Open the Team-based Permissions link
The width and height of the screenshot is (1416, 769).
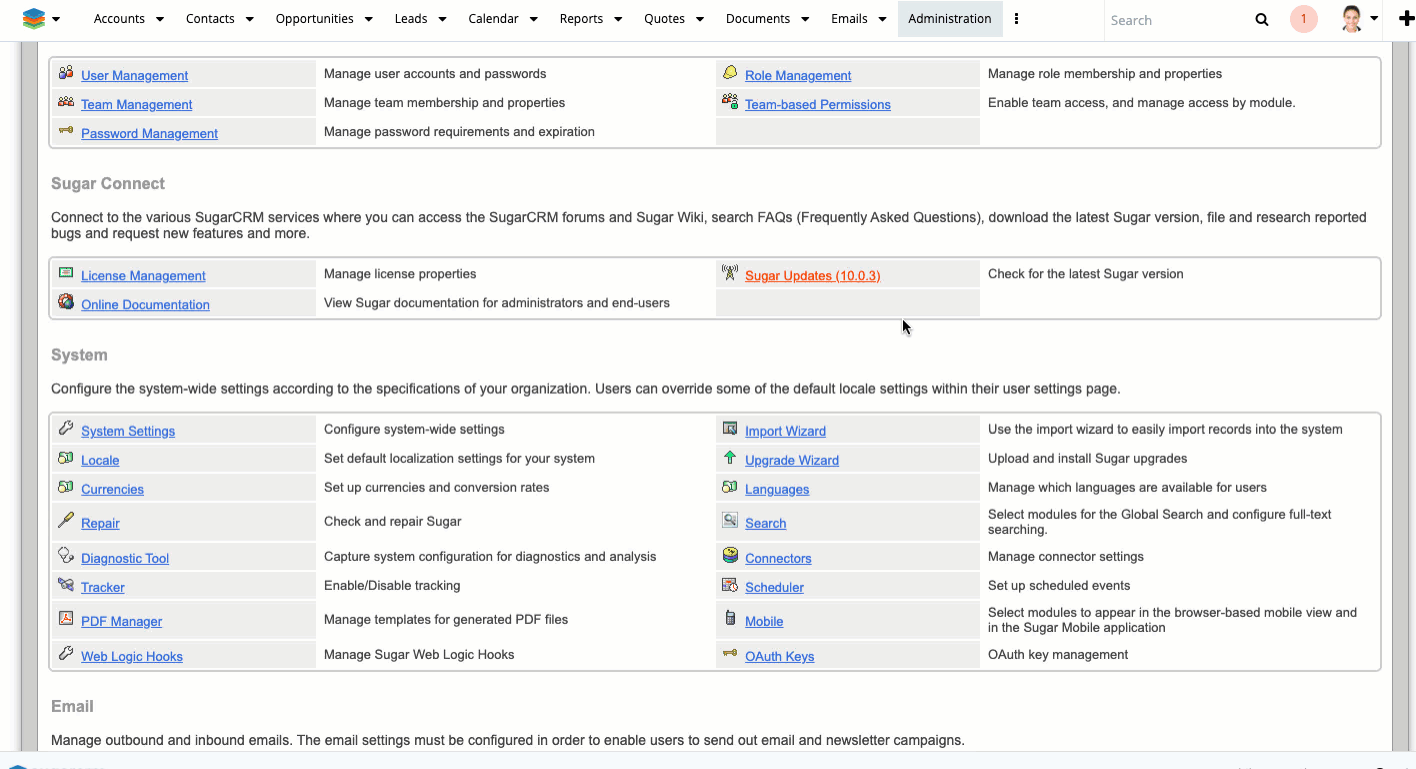point(817,104)
